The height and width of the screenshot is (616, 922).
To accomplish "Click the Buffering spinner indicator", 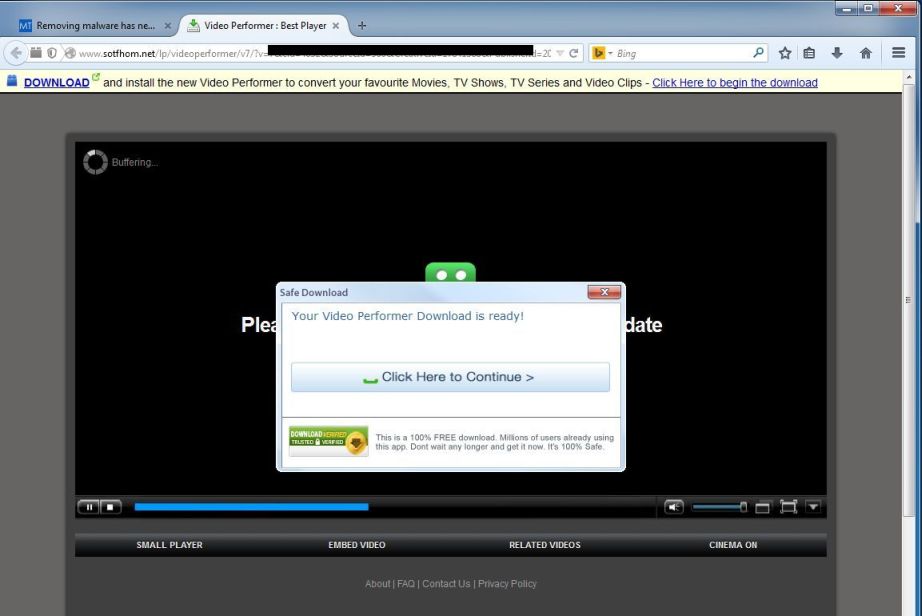I will (x=95, y=162).
